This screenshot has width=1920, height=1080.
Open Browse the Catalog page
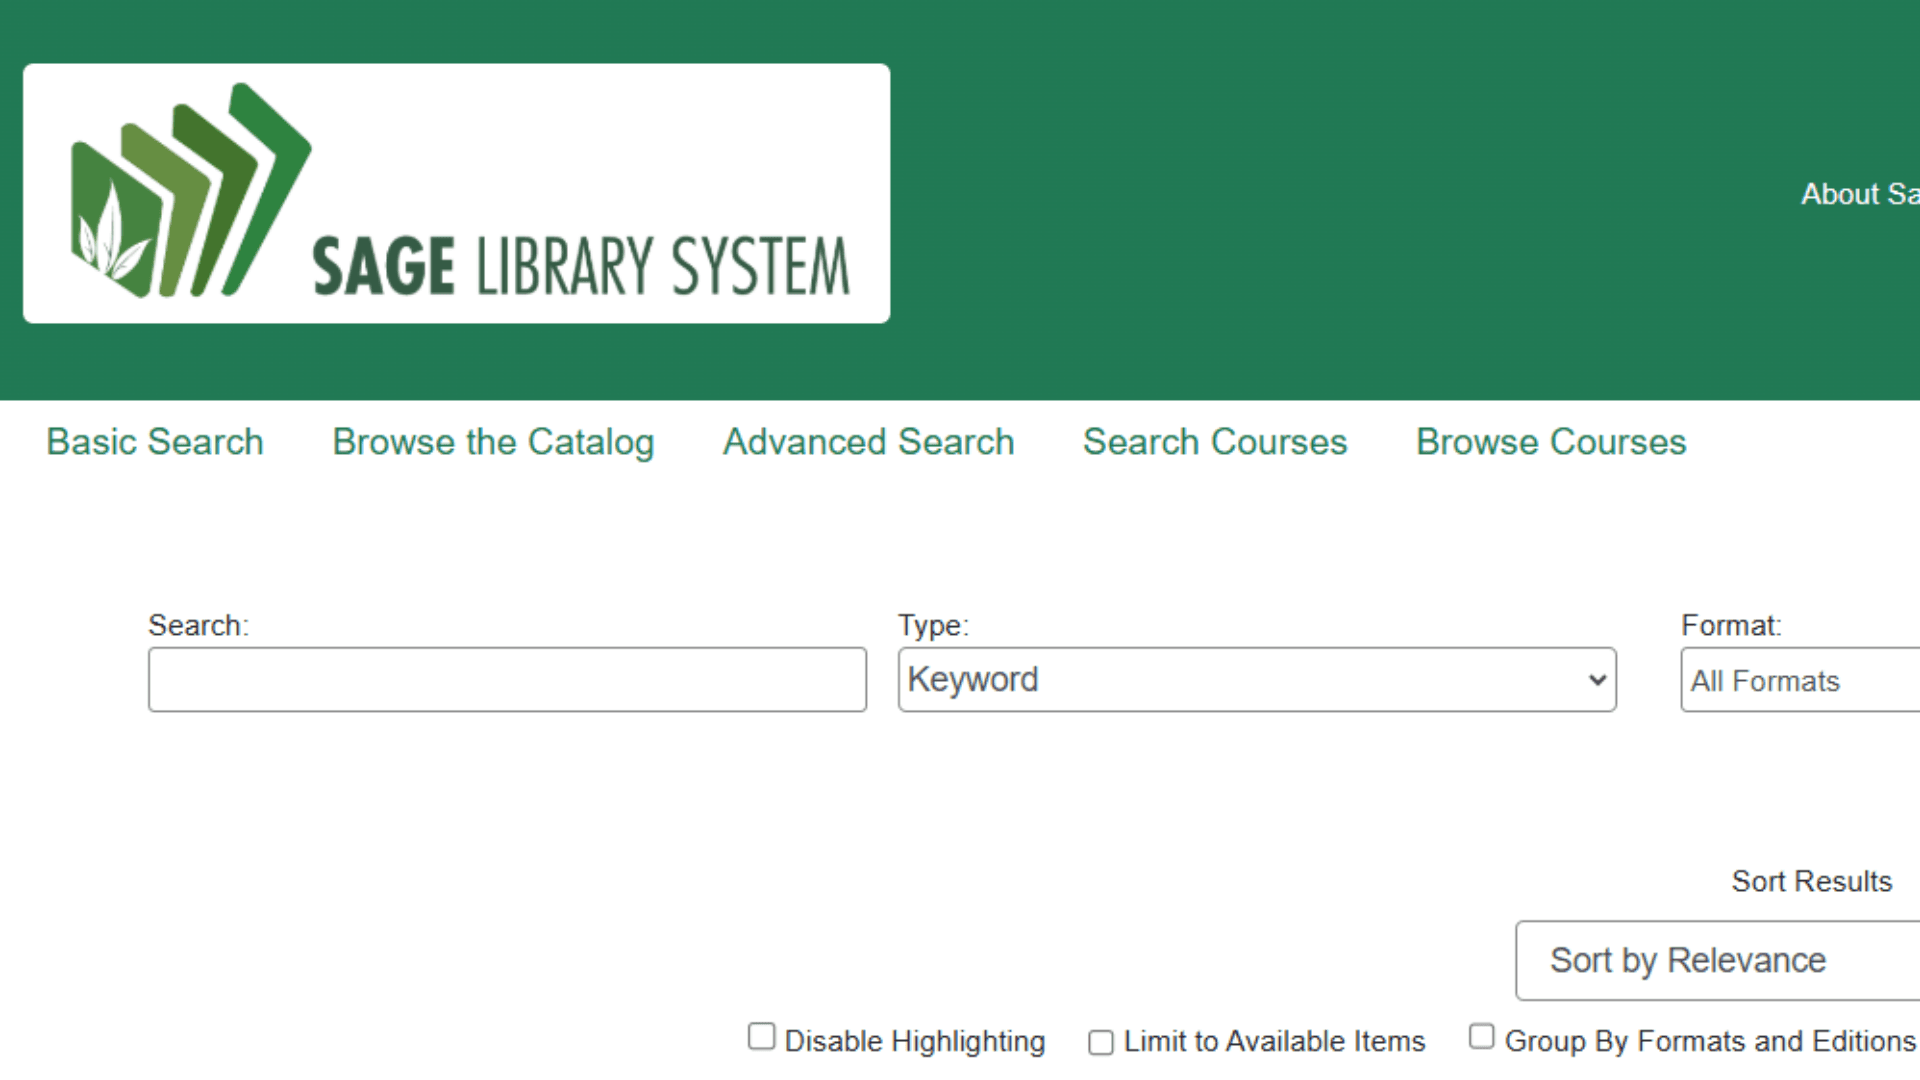coord(493,442)
